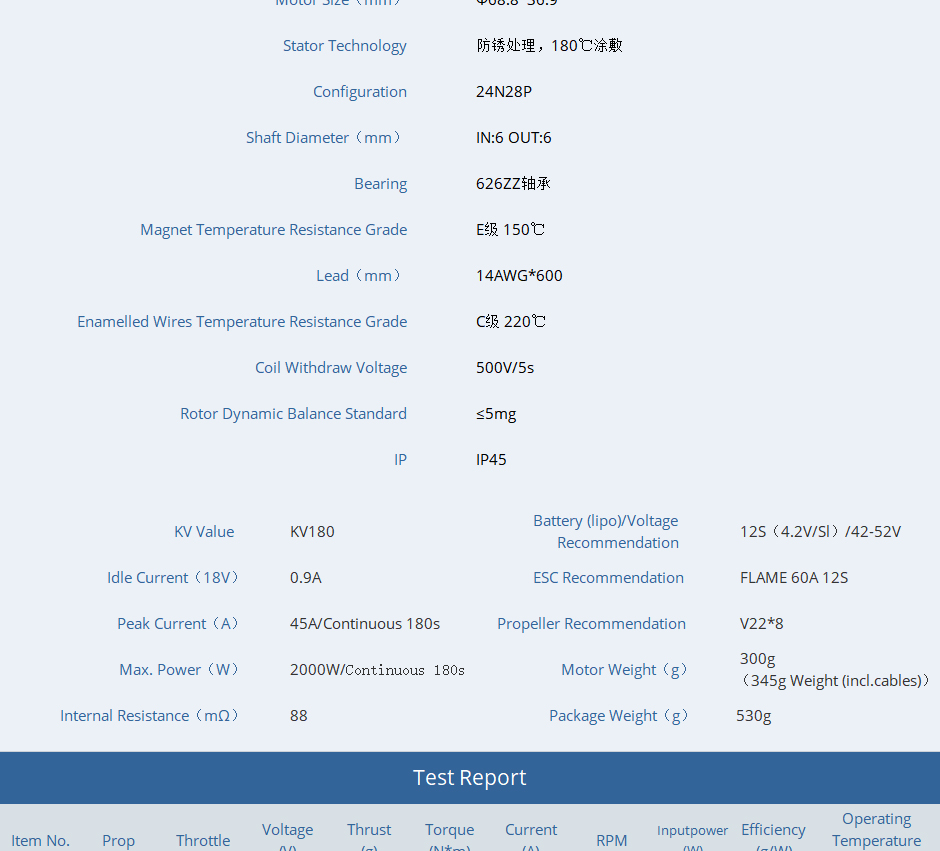Click the "Idle Current（18V）" label
This screenshot has height=851, width=940.
[173, 578]
